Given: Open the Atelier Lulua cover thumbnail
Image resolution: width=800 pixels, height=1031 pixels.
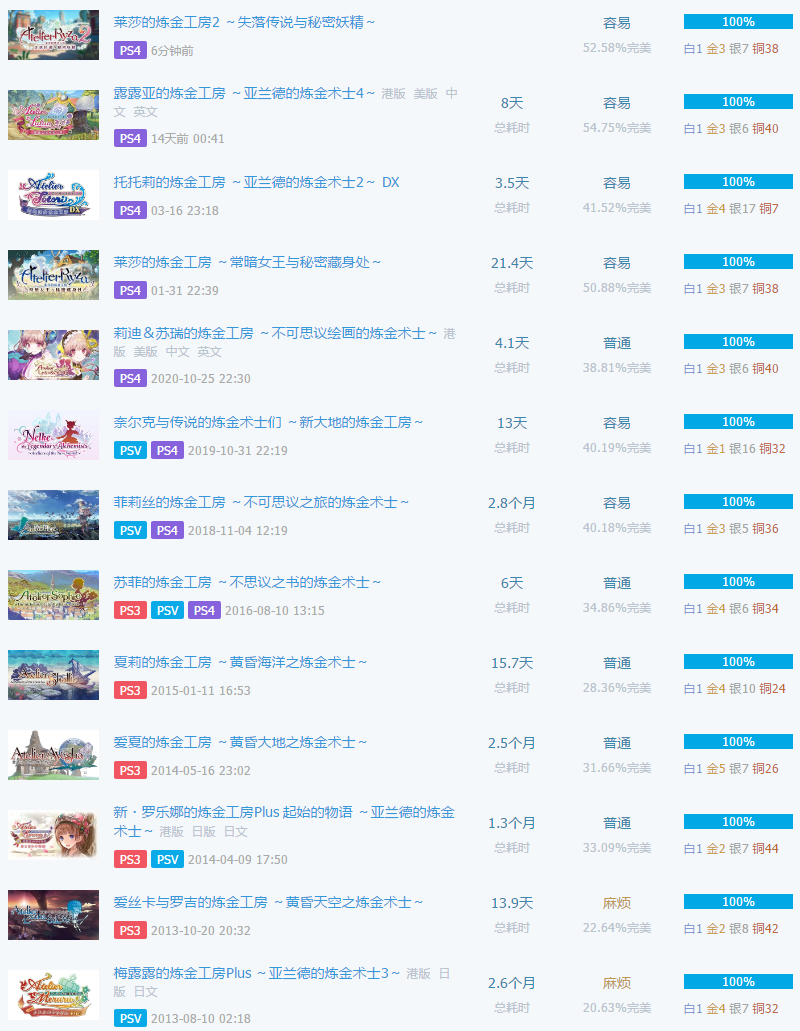Looking at the screenshot, I should click(x=53, y=115).
